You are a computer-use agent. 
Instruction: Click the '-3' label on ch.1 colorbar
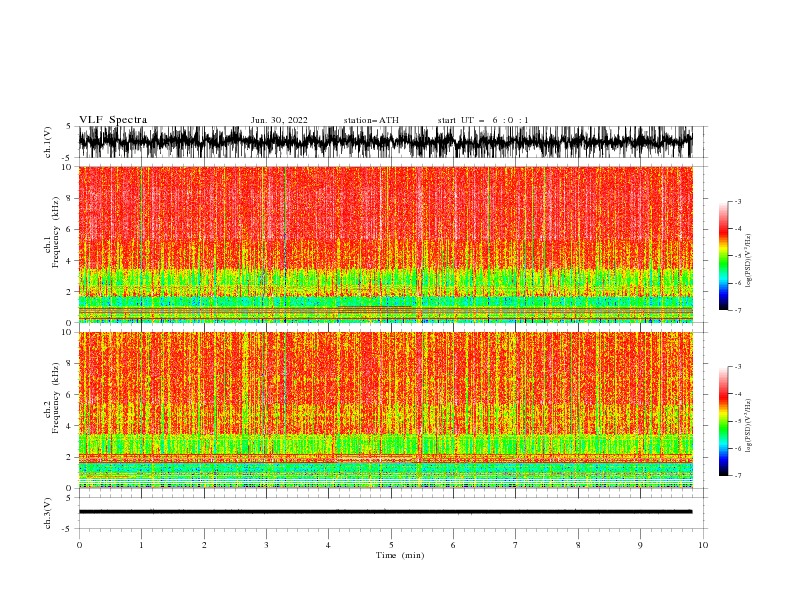coord(738,201)
